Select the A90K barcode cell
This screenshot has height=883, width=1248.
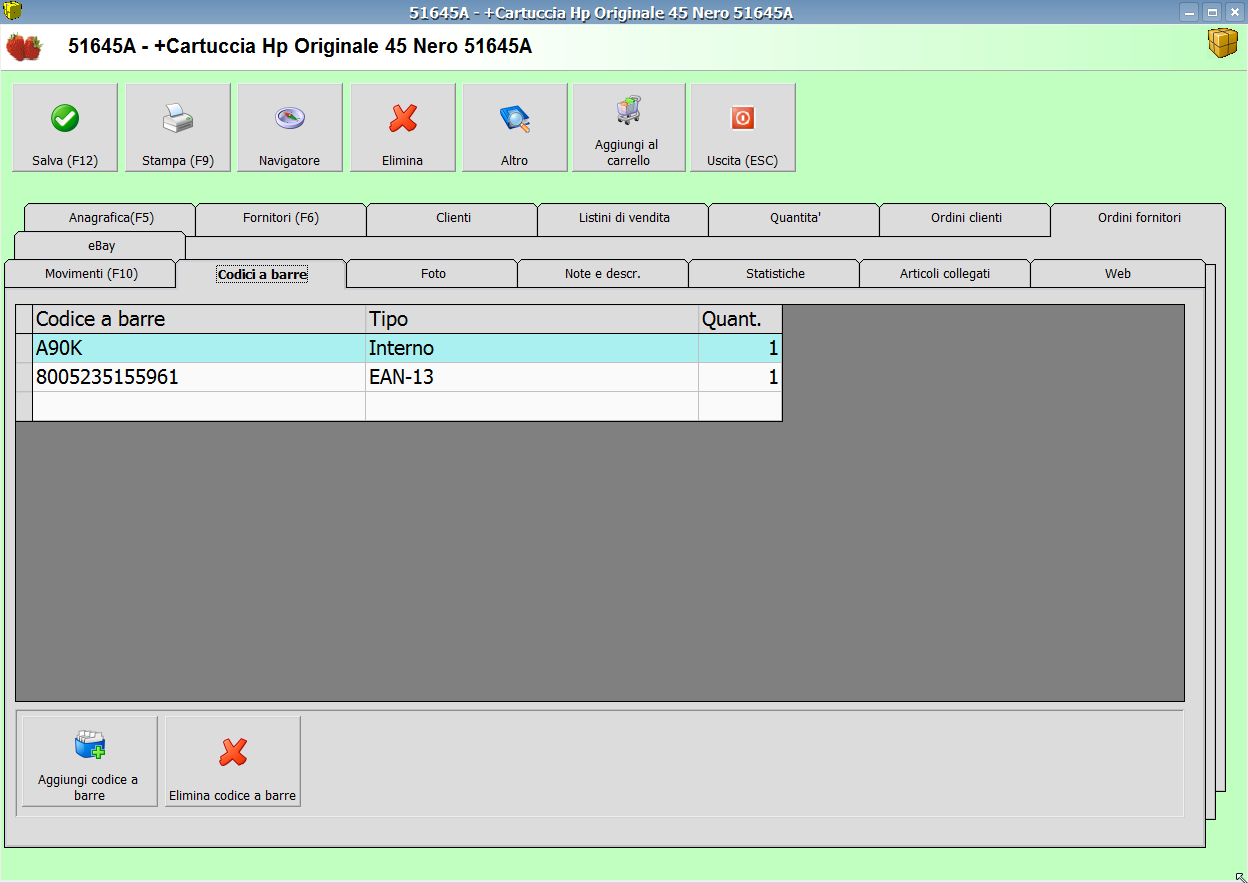[199, 348]
